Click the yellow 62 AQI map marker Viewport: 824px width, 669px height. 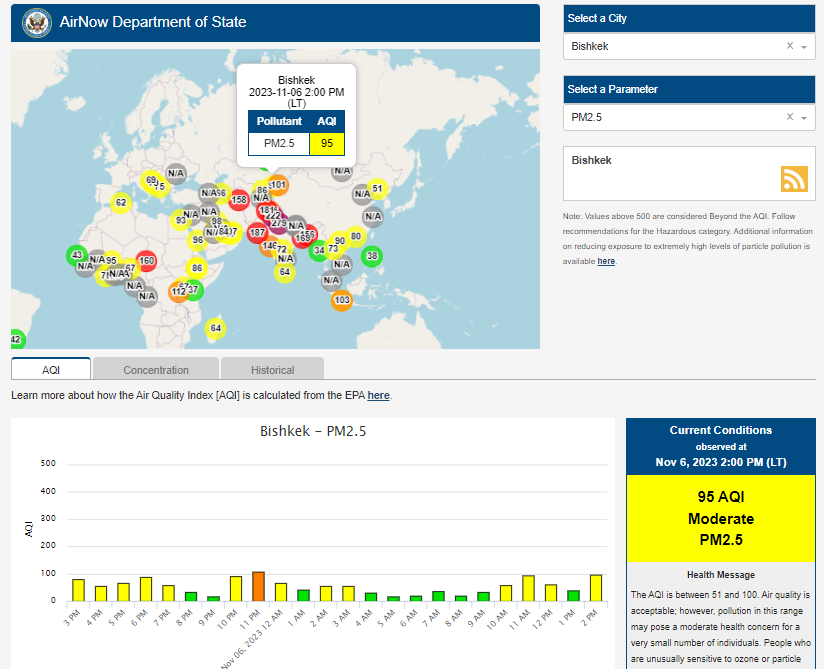[121, 203]
